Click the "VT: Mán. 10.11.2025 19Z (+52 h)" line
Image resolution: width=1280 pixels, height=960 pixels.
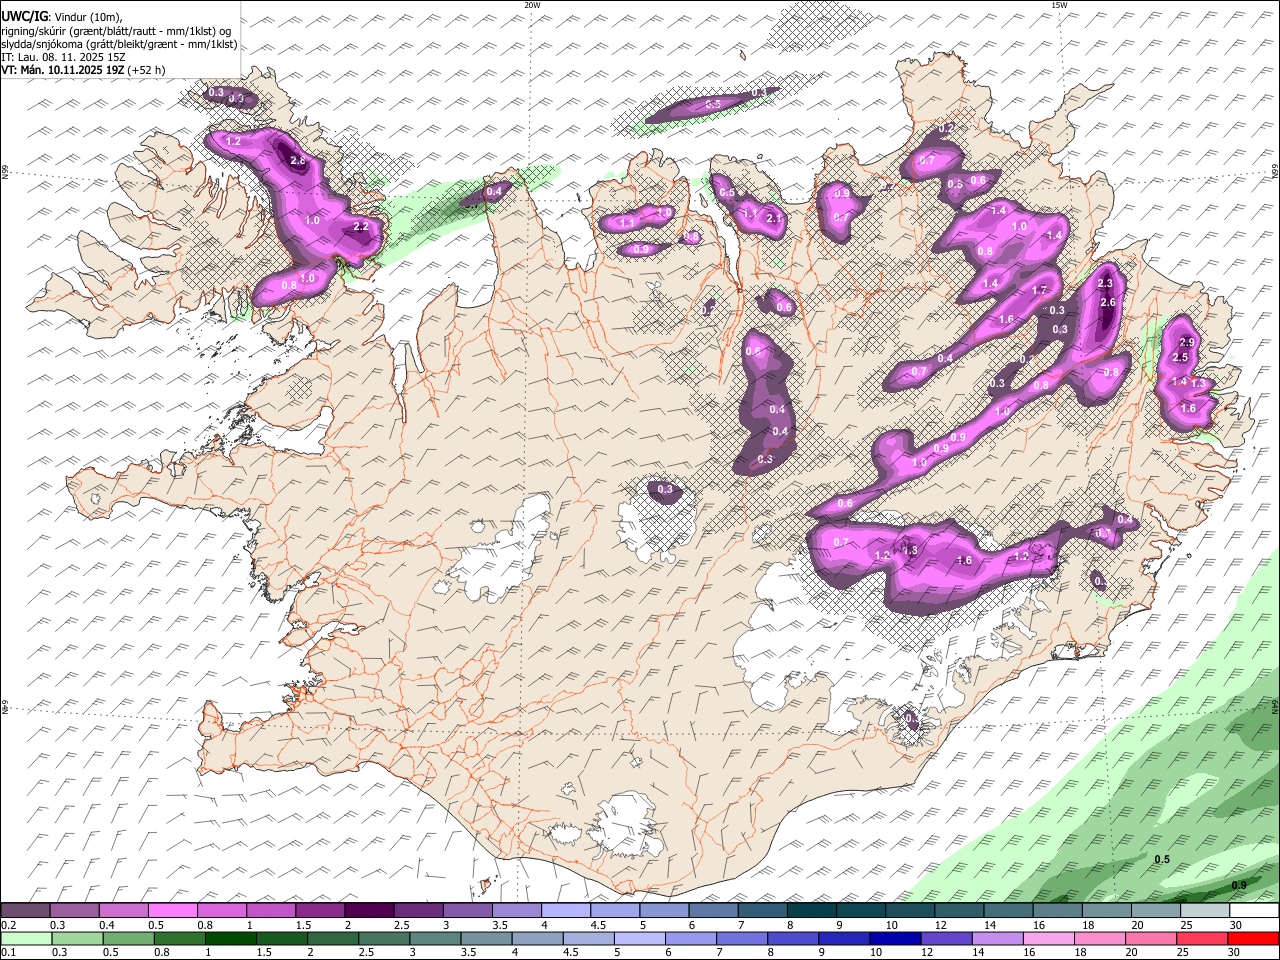click(x=84, y=70)
